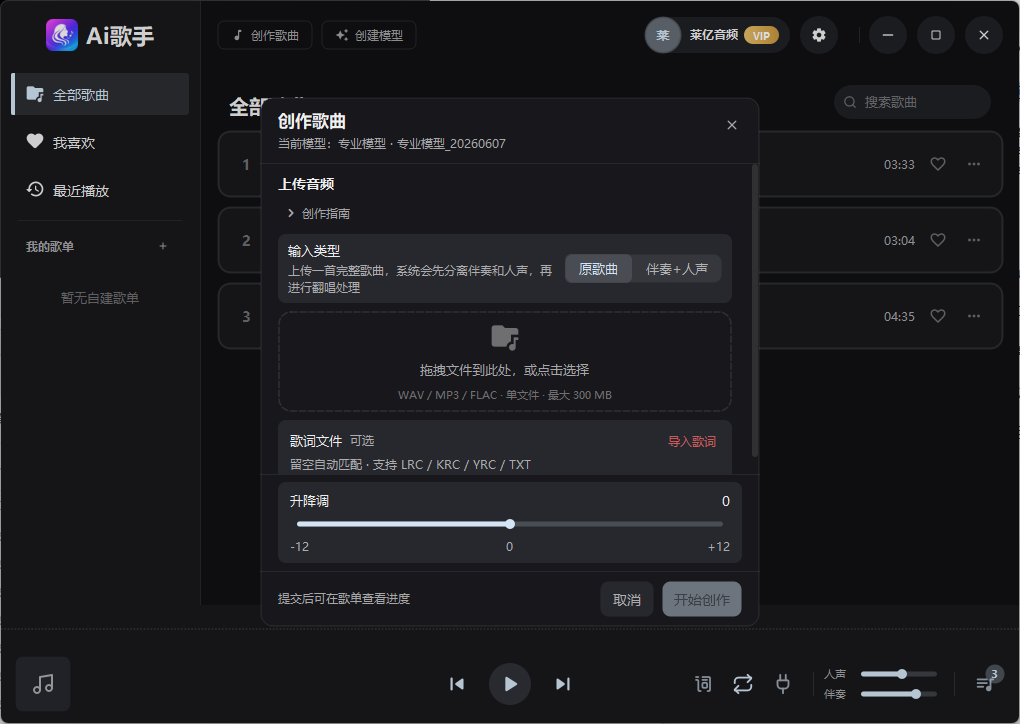Image resolution: width=1020 pixels, height=724 pixels.
Task: Adjust the 伴奏 volume slider
Action: 899,694
